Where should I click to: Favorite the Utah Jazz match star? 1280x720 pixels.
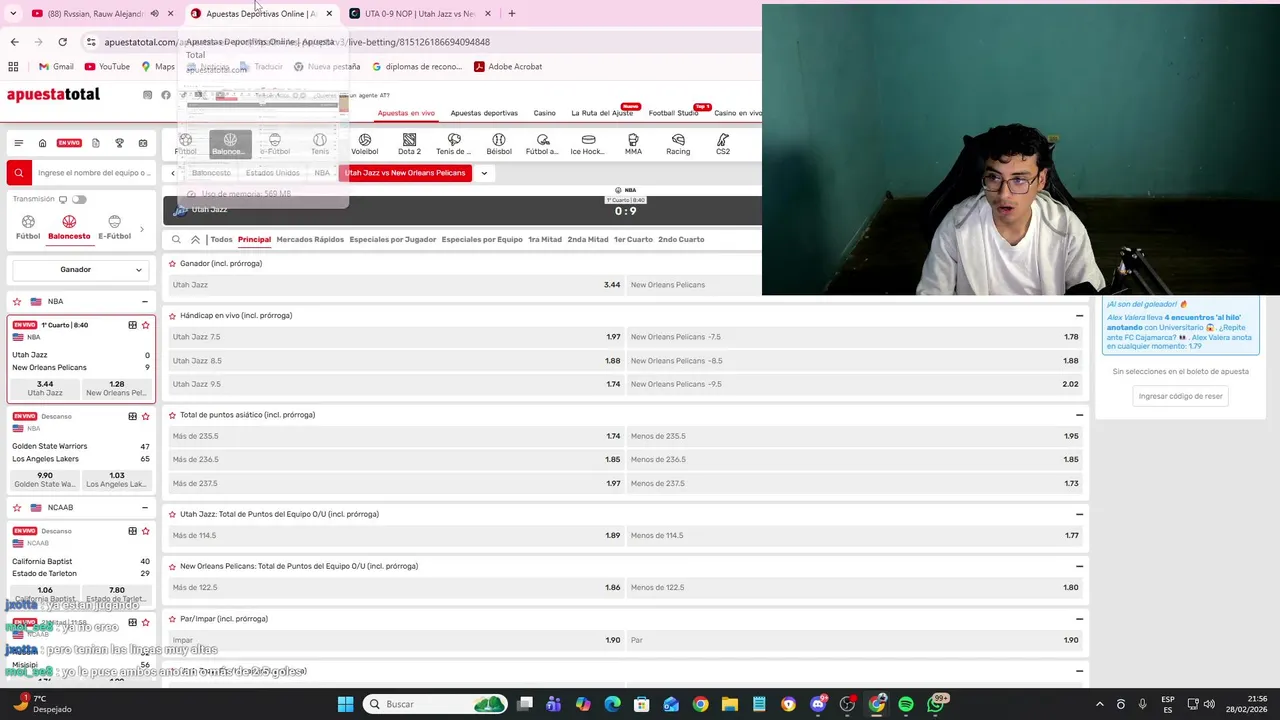point(146,325)
